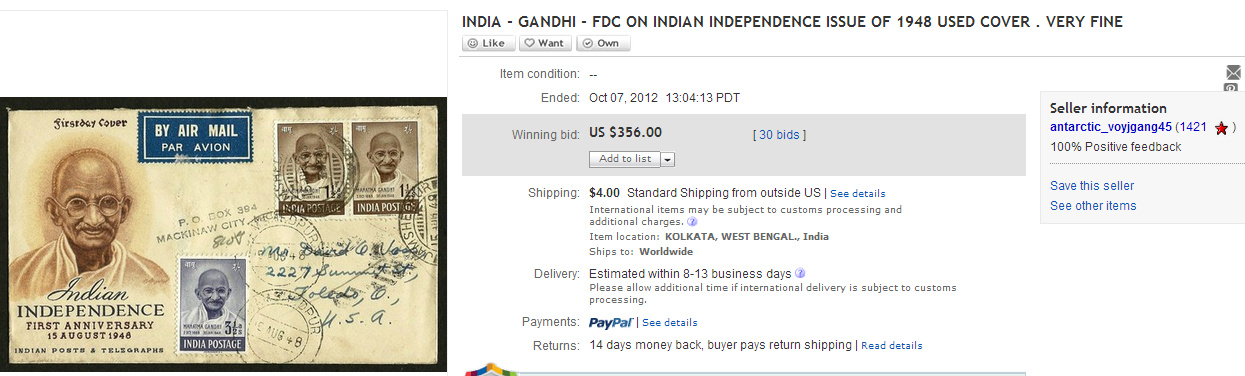The width and height of the screenshot is (1245, 376).
Task: Click help icon beside customs charges text
Action: tap(693, 222)
